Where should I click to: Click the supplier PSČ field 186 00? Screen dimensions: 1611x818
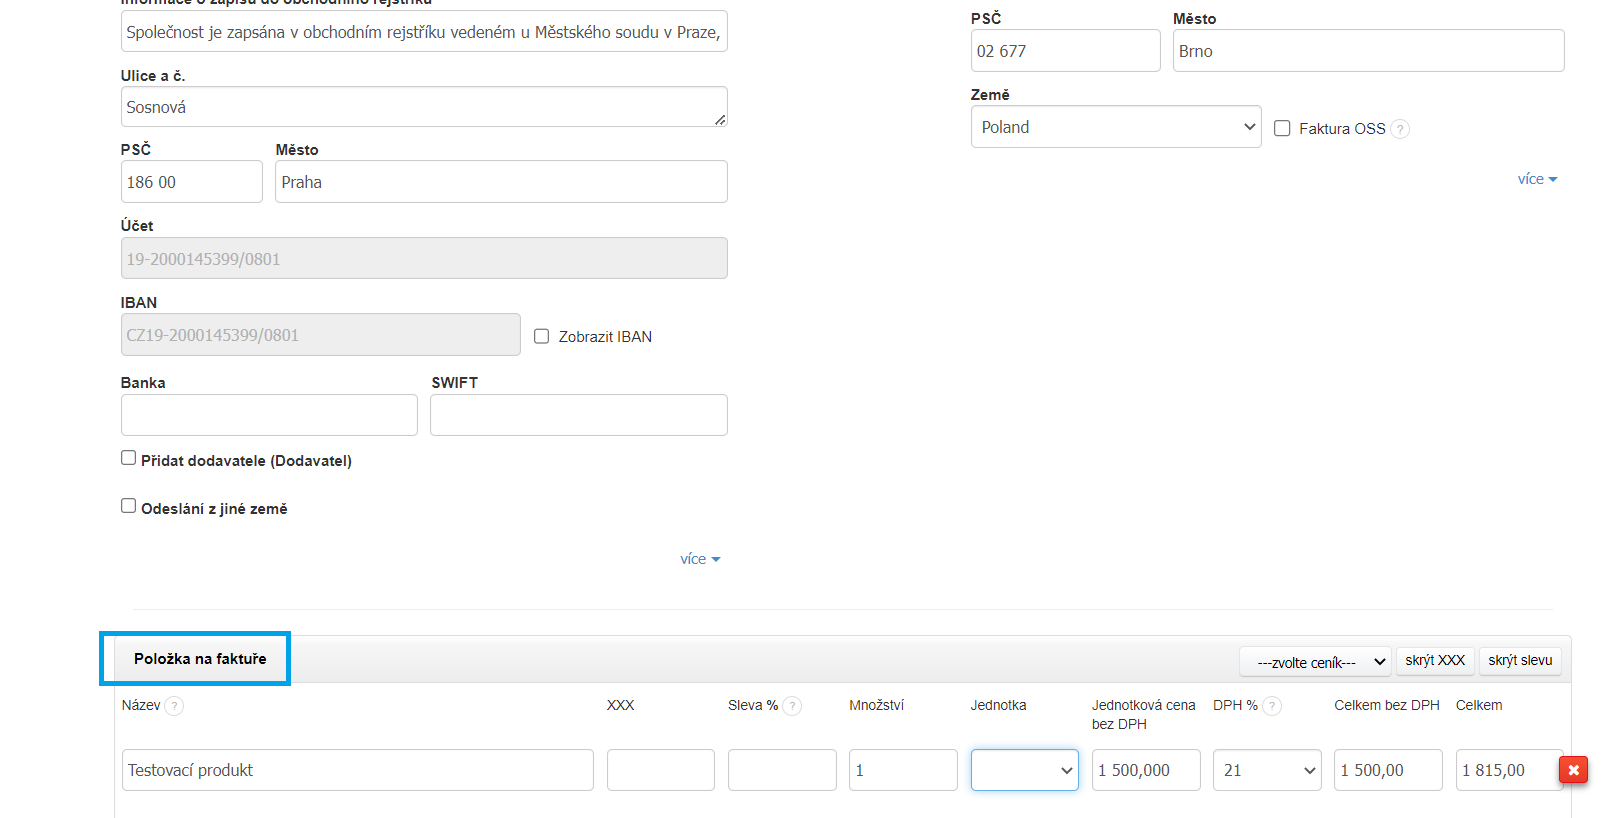192,182
